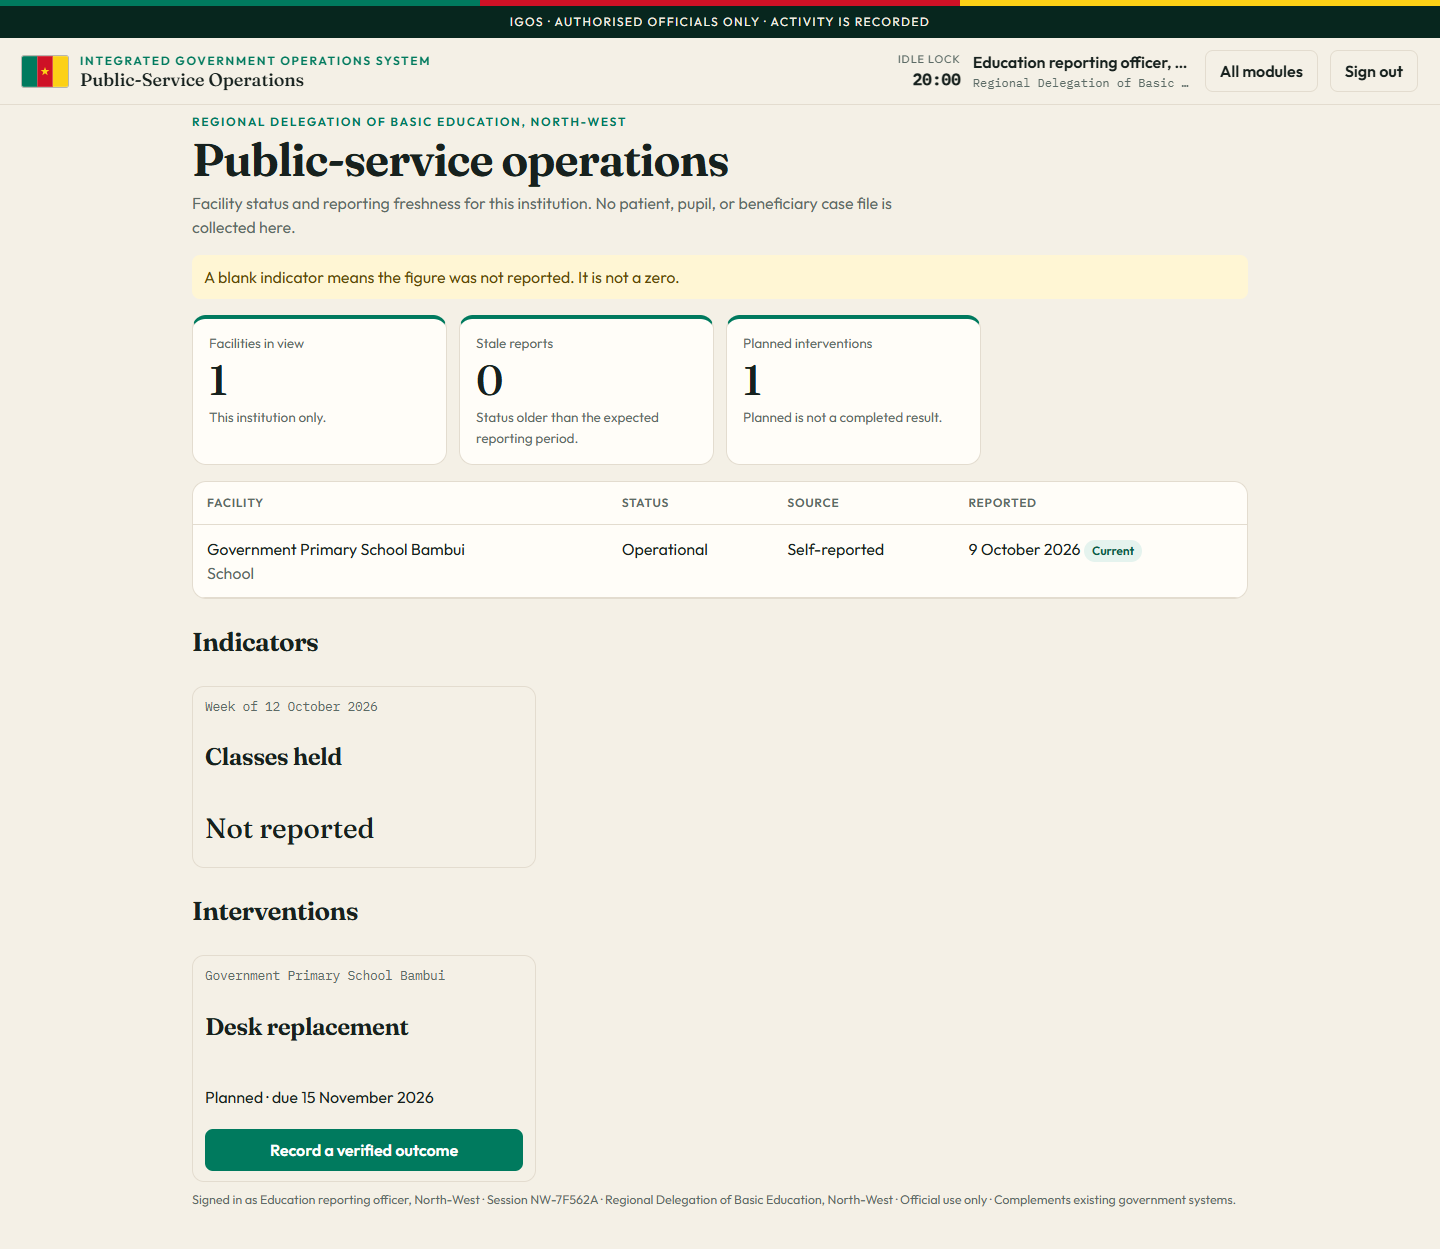Open the Facilities in view summary card
The image size is (1440, 1249).
(319, 390)
